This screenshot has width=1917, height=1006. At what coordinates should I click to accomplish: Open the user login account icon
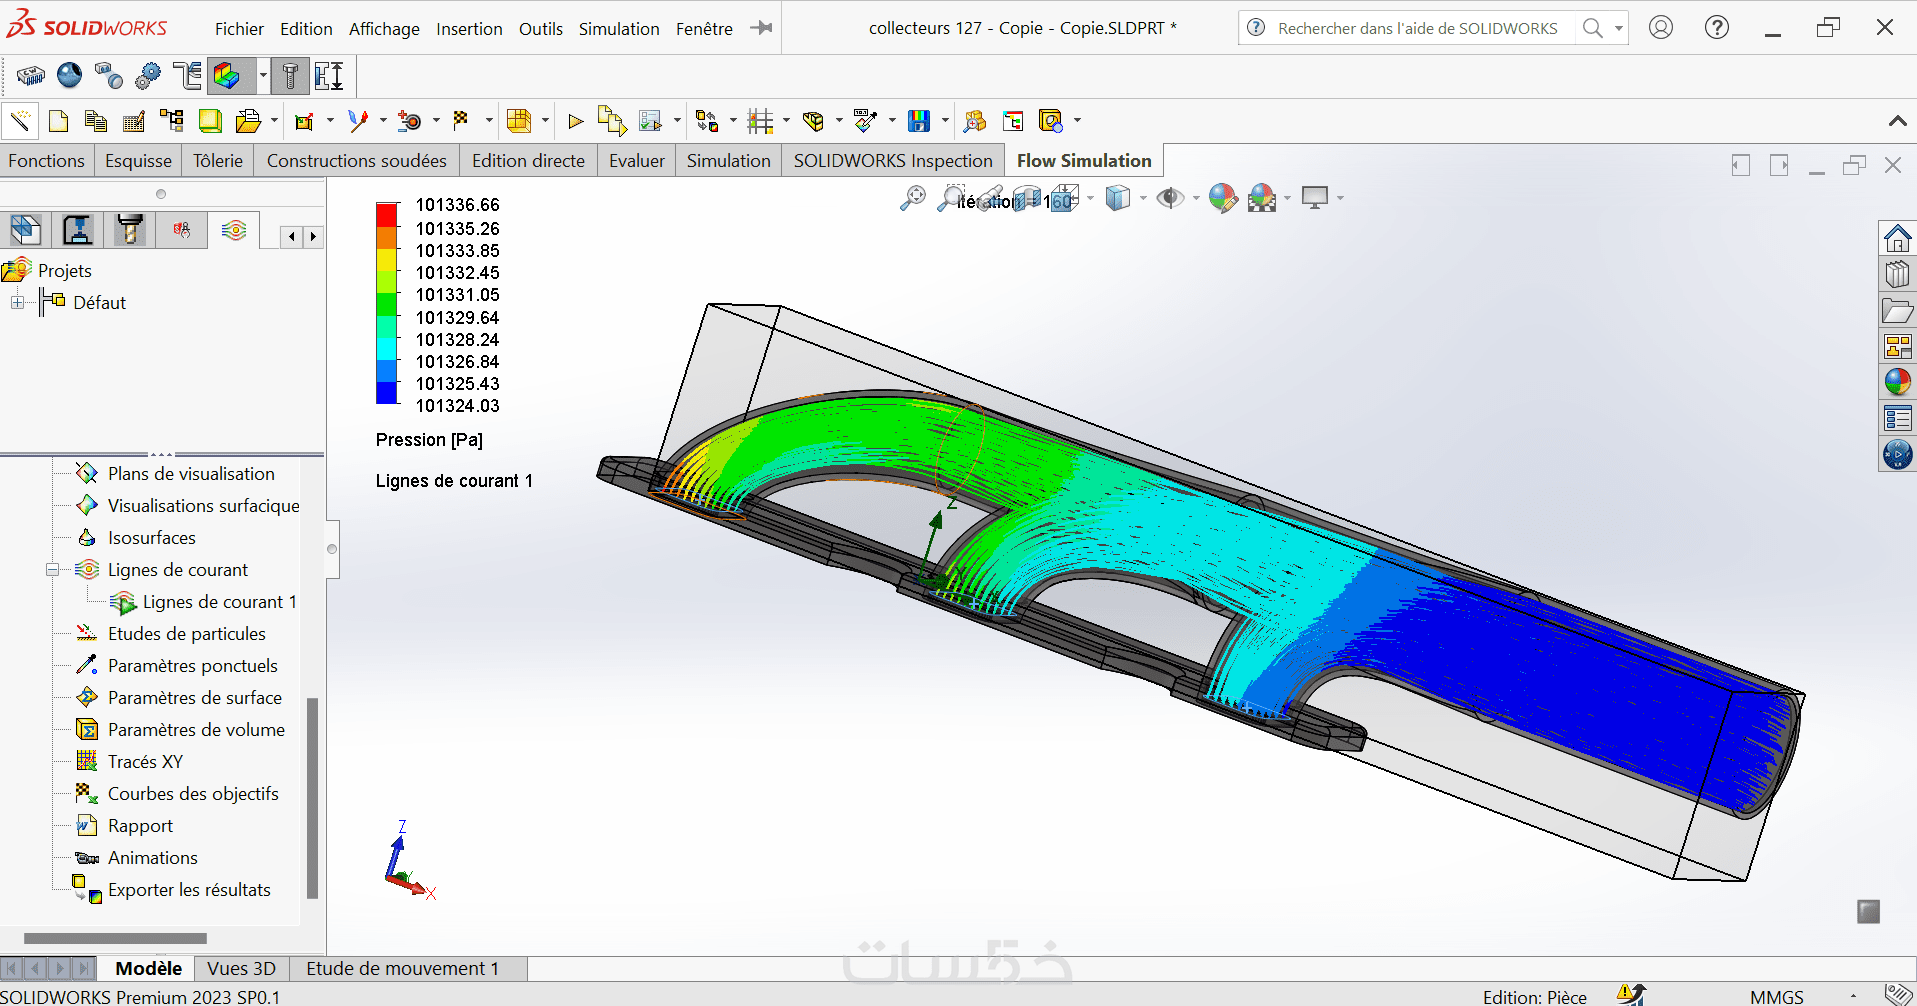tap(1661, 28)
